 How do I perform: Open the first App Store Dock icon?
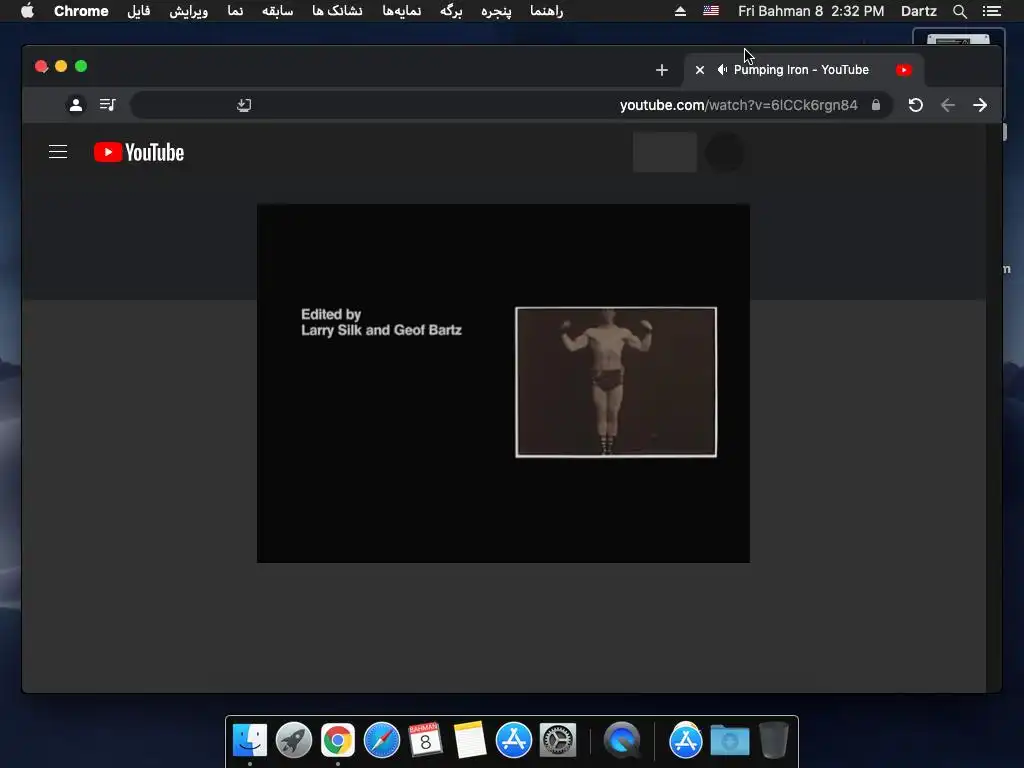513,740
